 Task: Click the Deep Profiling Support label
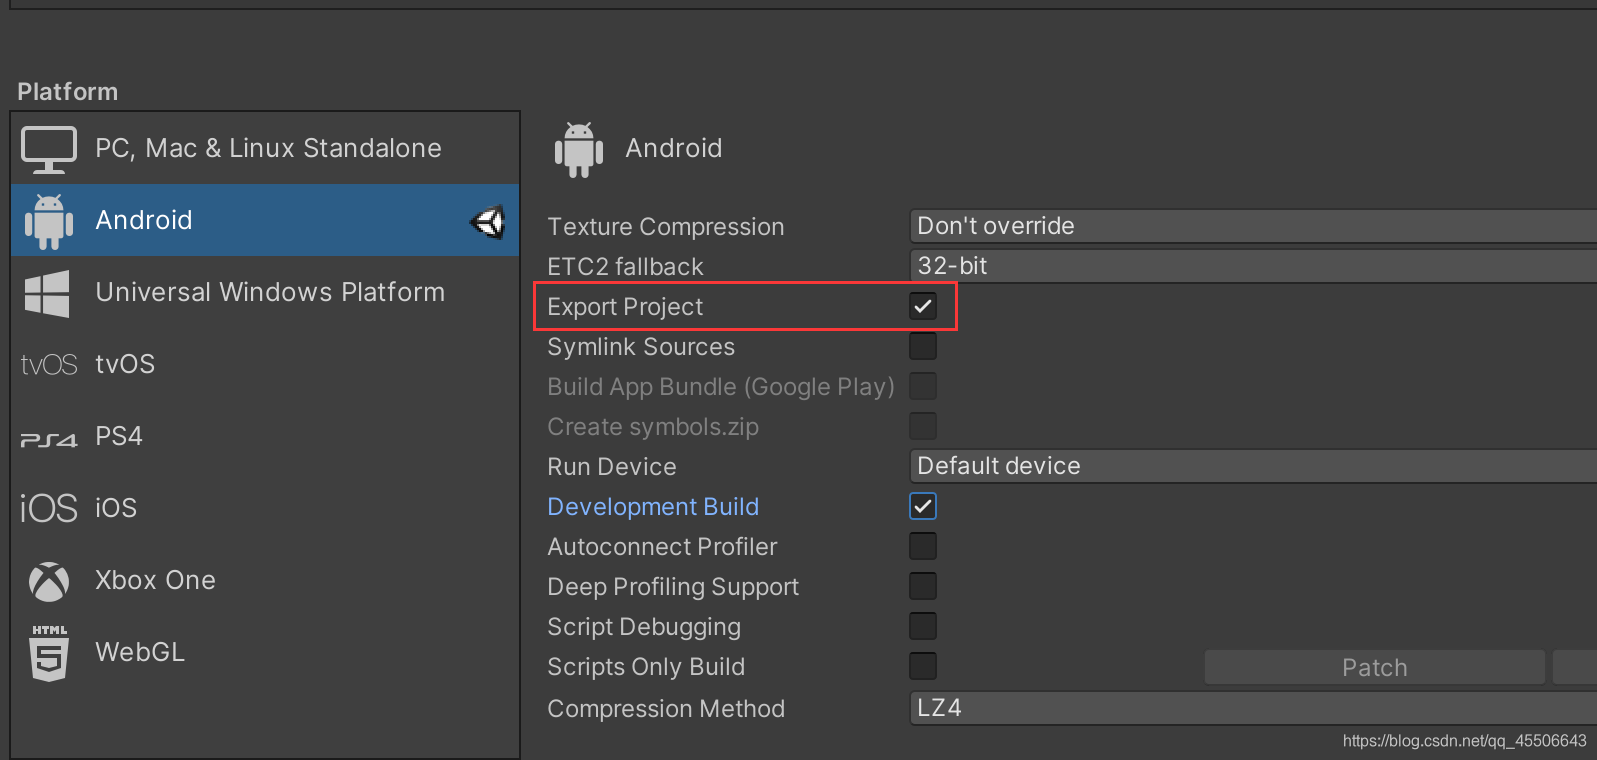[673, 587]
